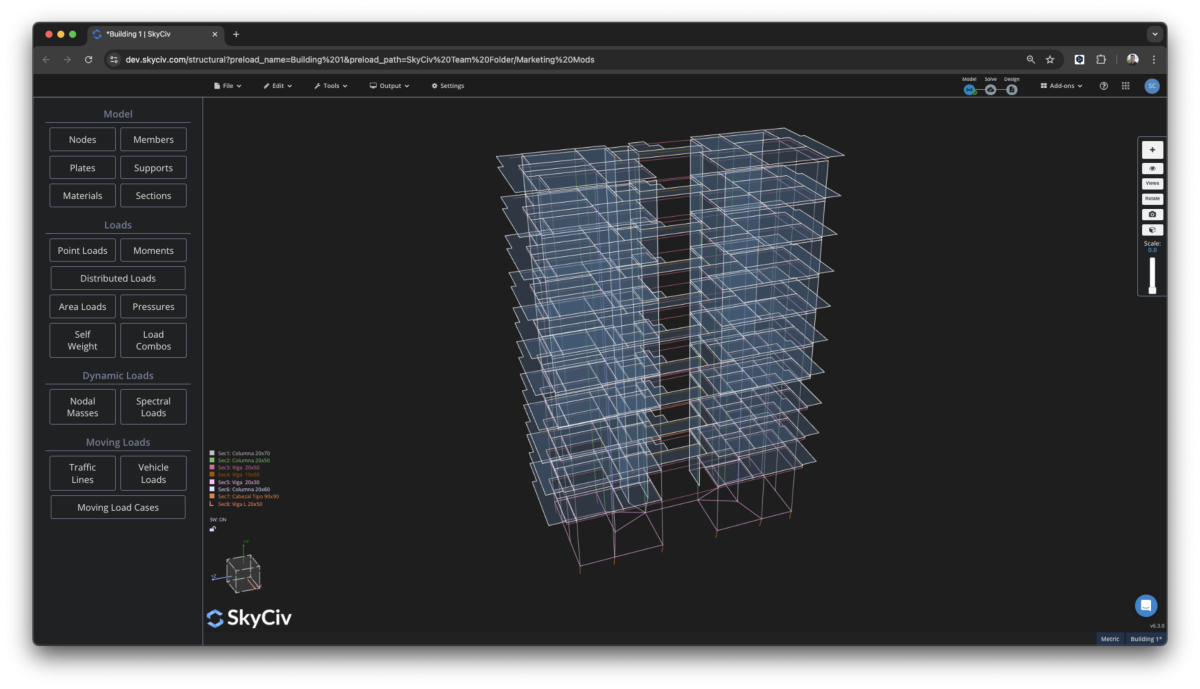Open the Nodes panel

click(x=81, y=139)
